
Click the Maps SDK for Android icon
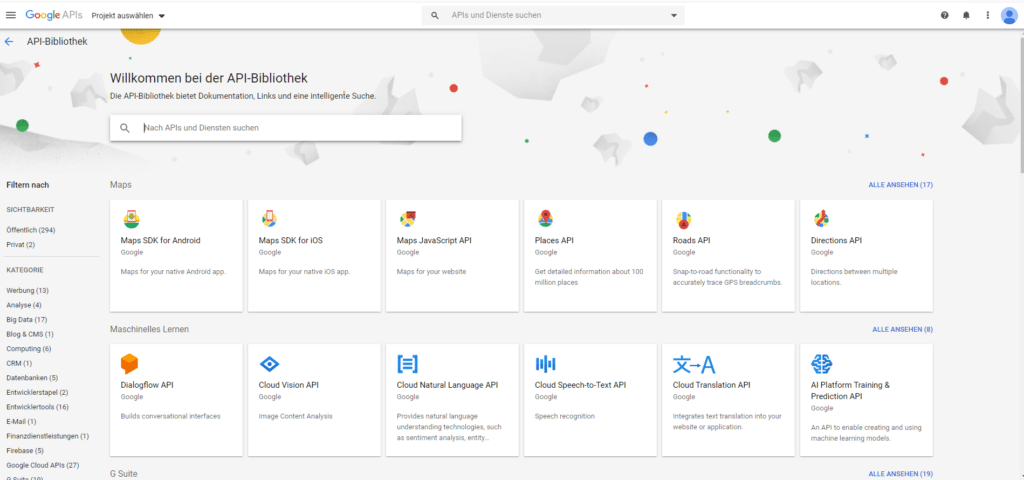click(x=131, y=219)
